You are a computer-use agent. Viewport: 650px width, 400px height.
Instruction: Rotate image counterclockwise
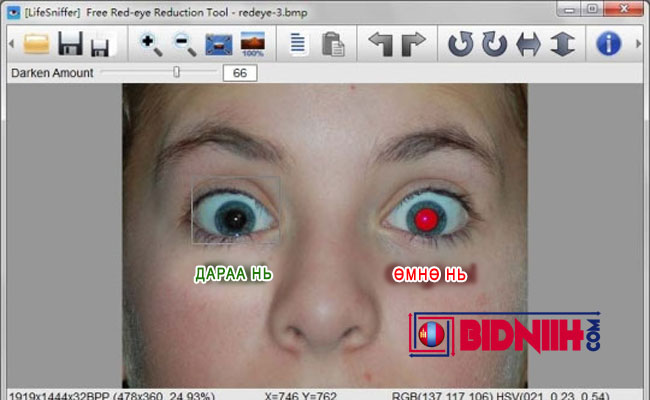pos(460,44)
